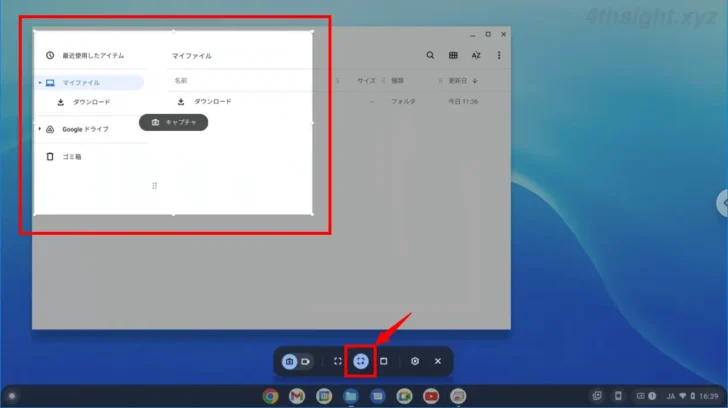Choose window capture mode
728x408 pixels.
pyautogui.click(x=384, y=361)
